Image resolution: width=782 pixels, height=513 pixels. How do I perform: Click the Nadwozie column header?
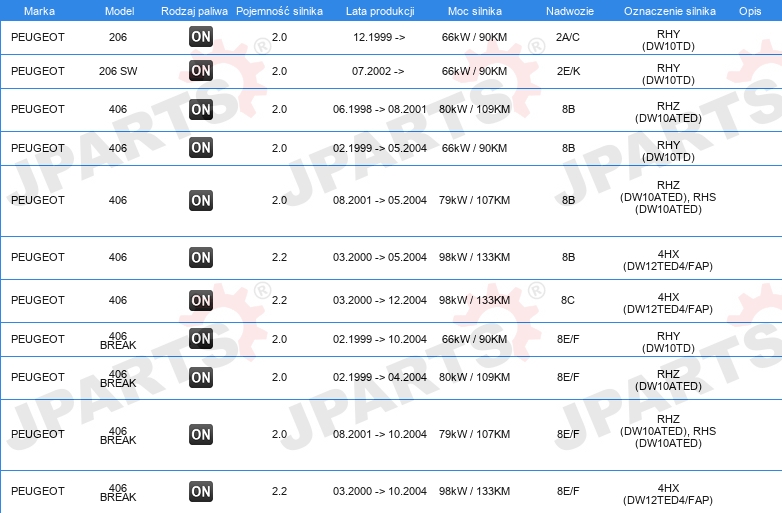570,11
